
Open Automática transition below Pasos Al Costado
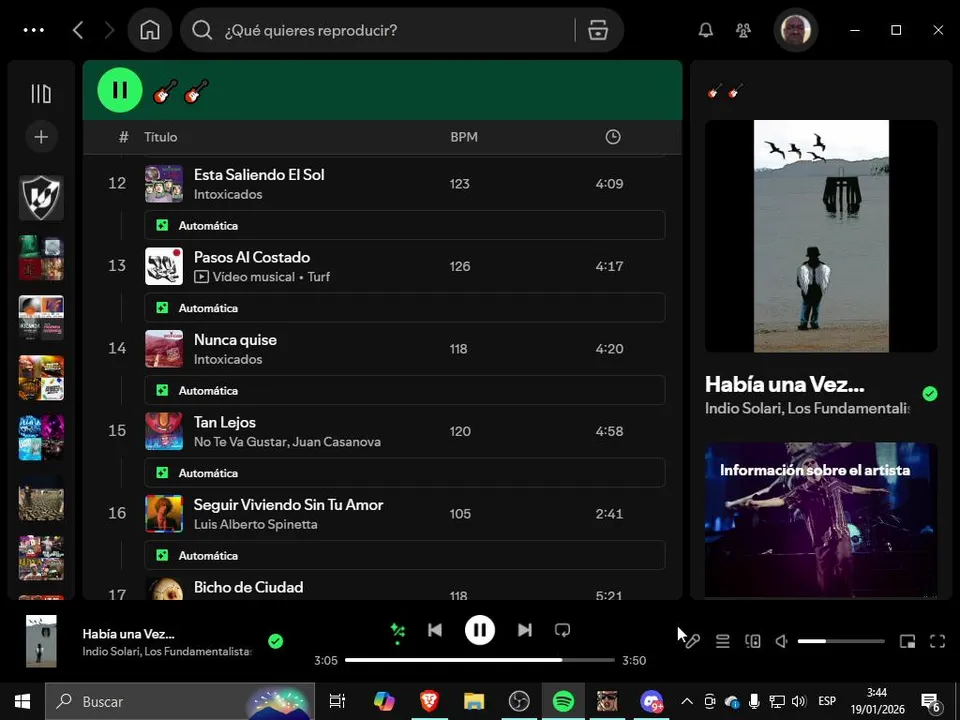405,308
